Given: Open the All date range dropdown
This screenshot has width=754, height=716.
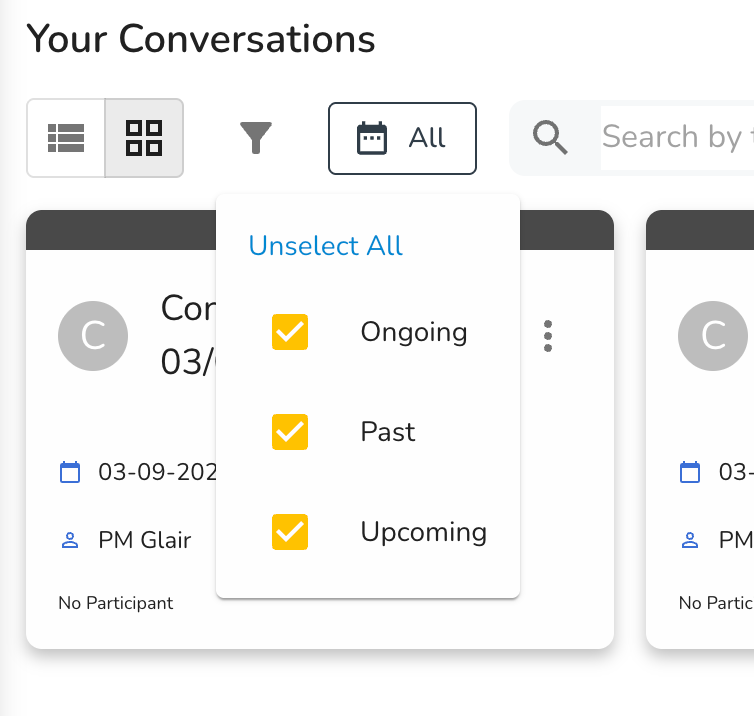Looking at the screenshot, I should click(402, 137).
